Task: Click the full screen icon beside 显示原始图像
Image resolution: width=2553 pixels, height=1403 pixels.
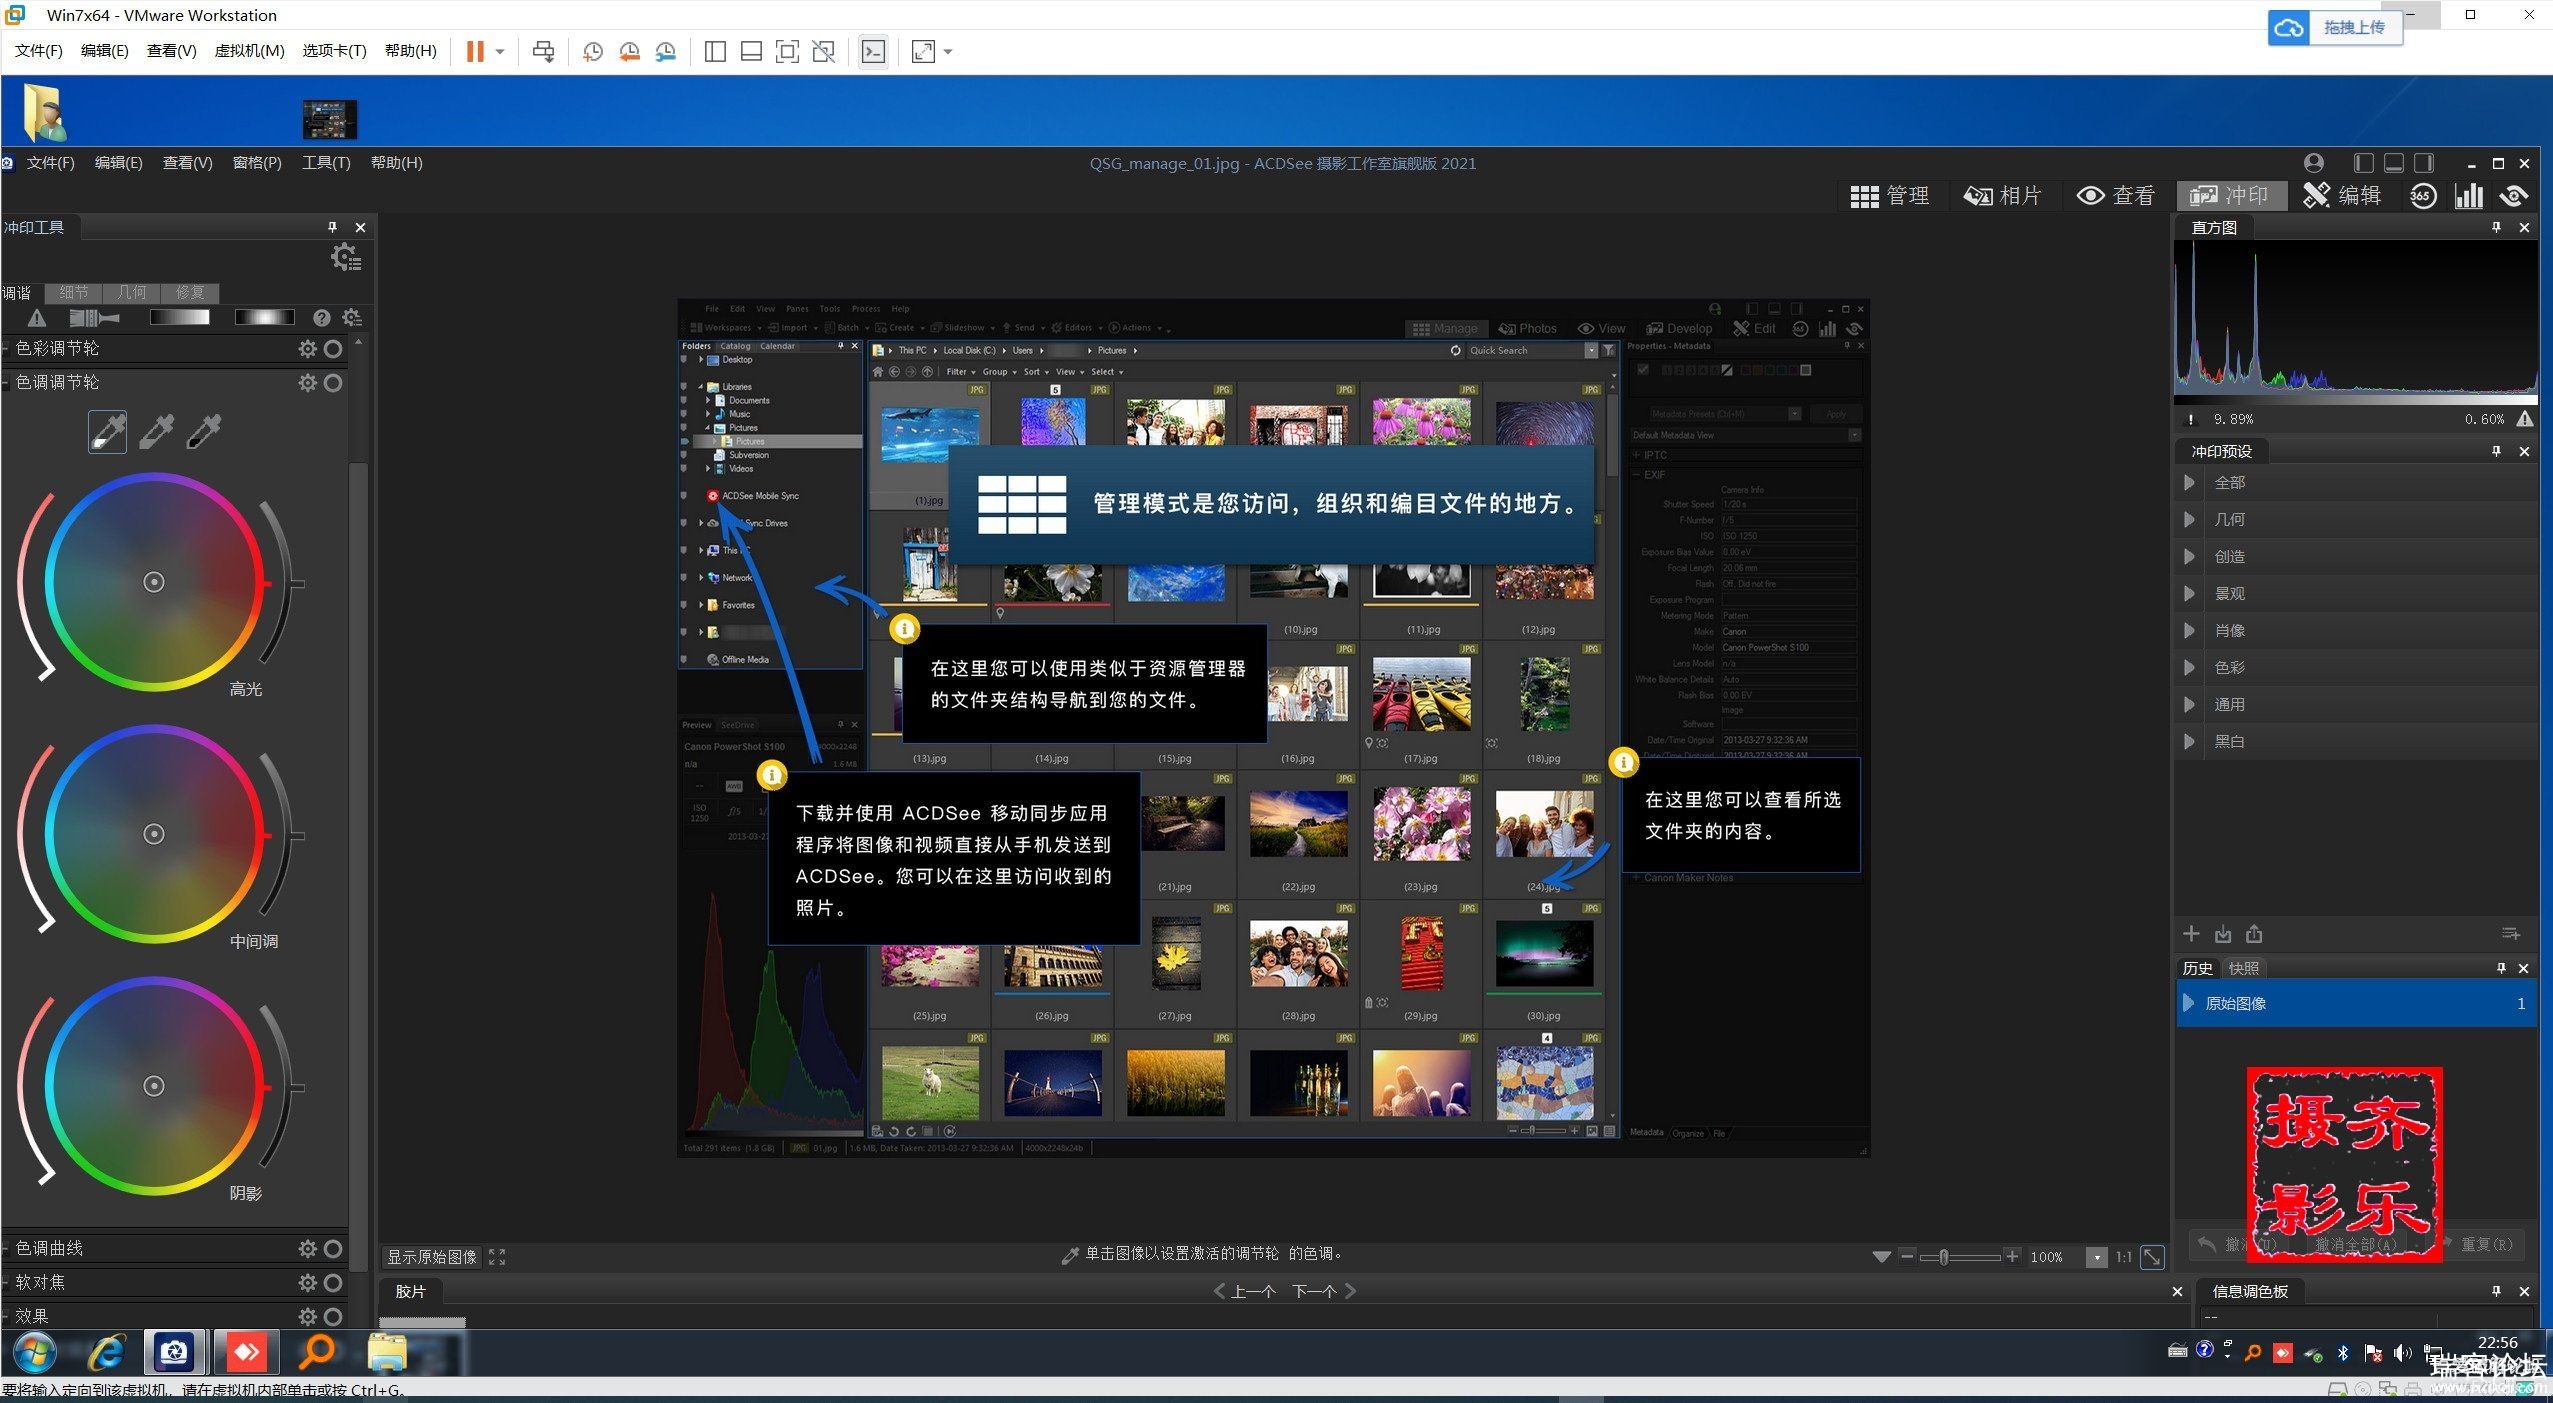Action: [x=497, y=1257]
